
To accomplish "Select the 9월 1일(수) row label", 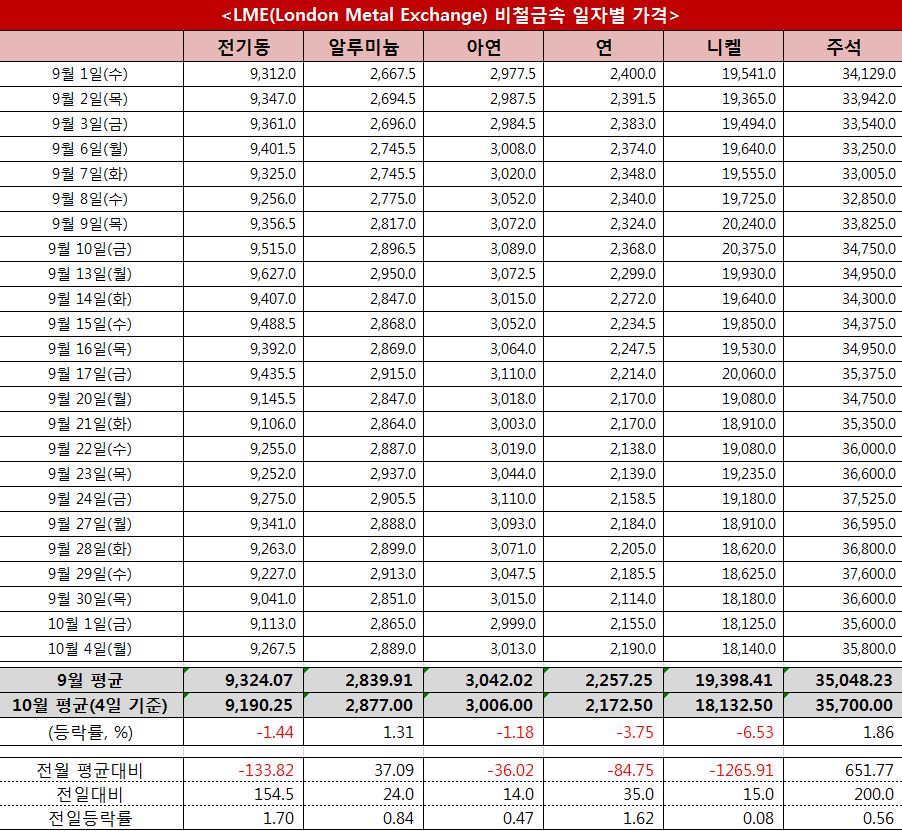I will tap(90, 74).
